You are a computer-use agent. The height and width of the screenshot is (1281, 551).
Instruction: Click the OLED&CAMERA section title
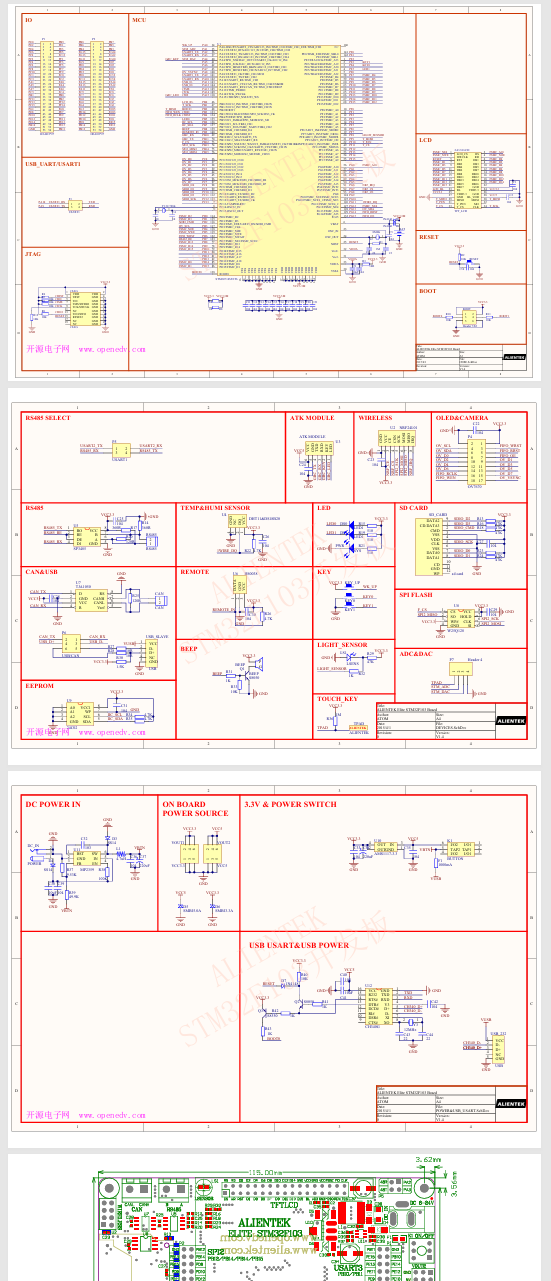click(x=462, y=417)
